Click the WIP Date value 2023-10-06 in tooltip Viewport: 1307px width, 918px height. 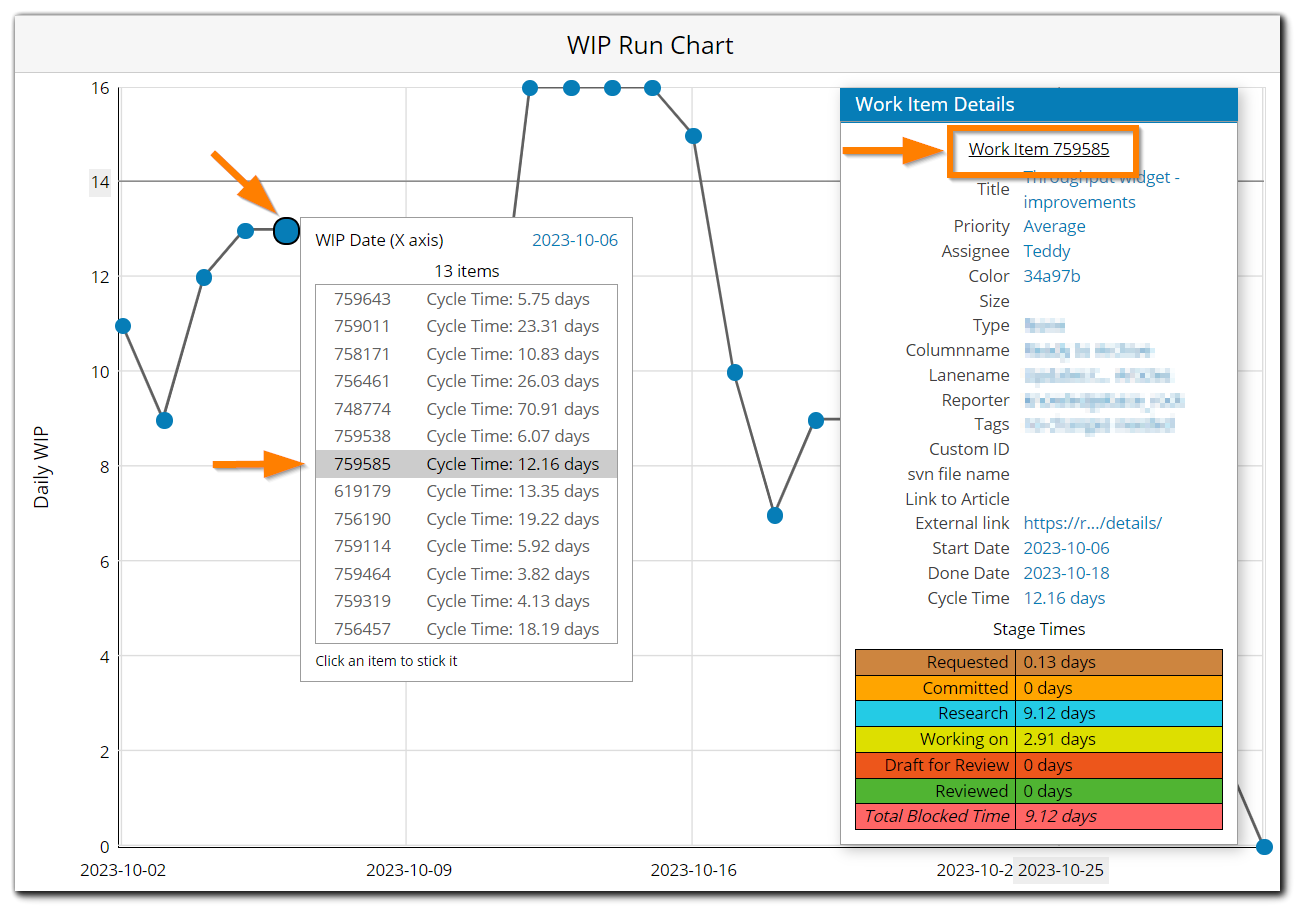pyautogui.click(x=576, y=239)
